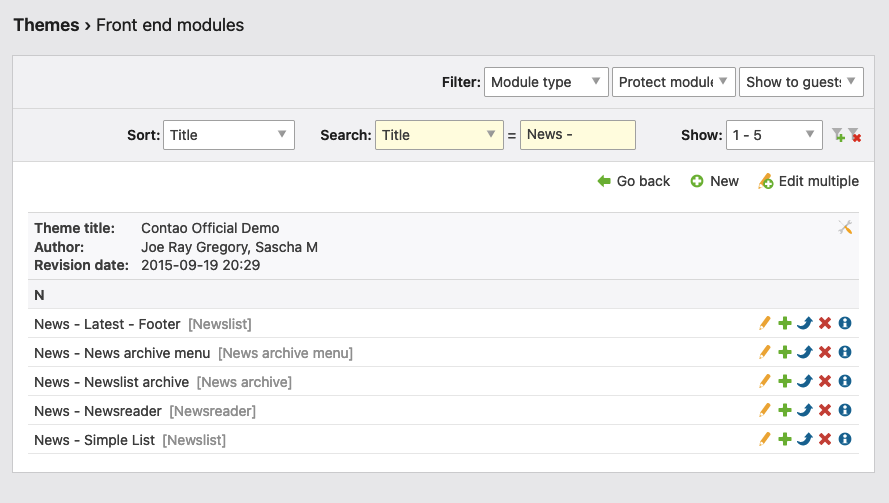
Task: Edit the News - Latest - Footer module
Action: pos(765,323)
